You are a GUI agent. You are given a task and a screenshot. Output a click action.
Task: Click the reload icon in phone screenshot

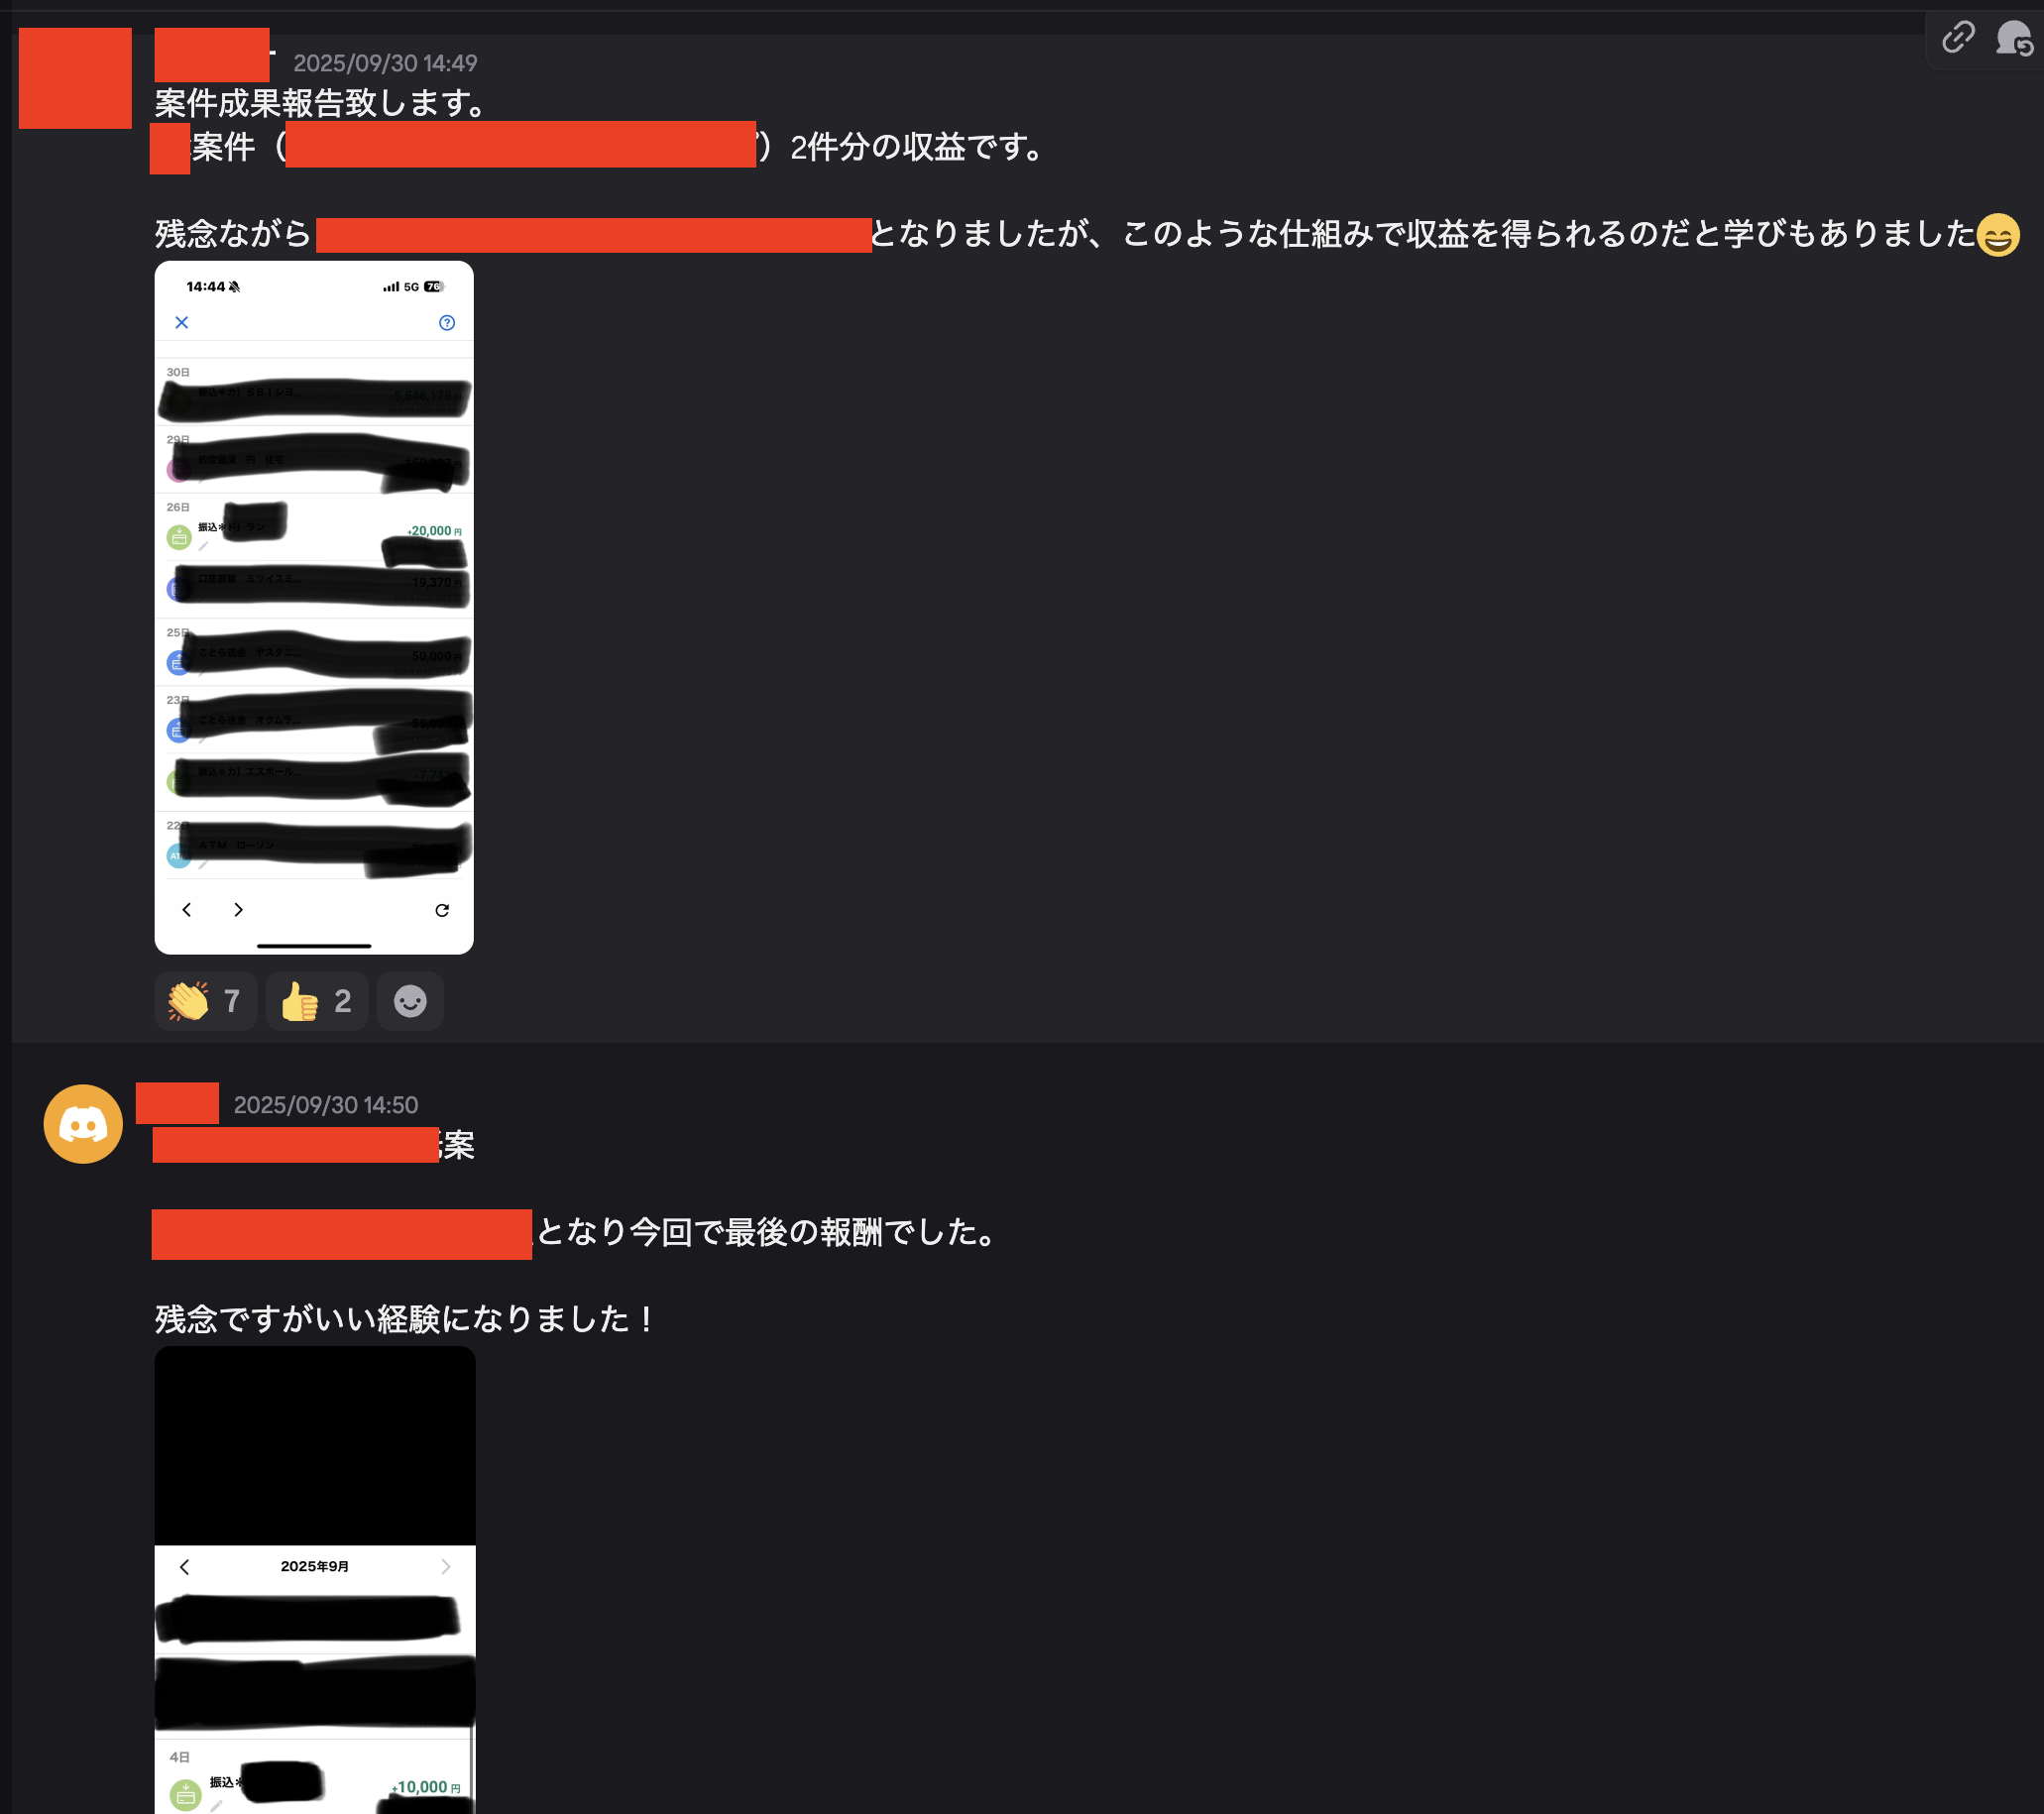coord(442,910)
